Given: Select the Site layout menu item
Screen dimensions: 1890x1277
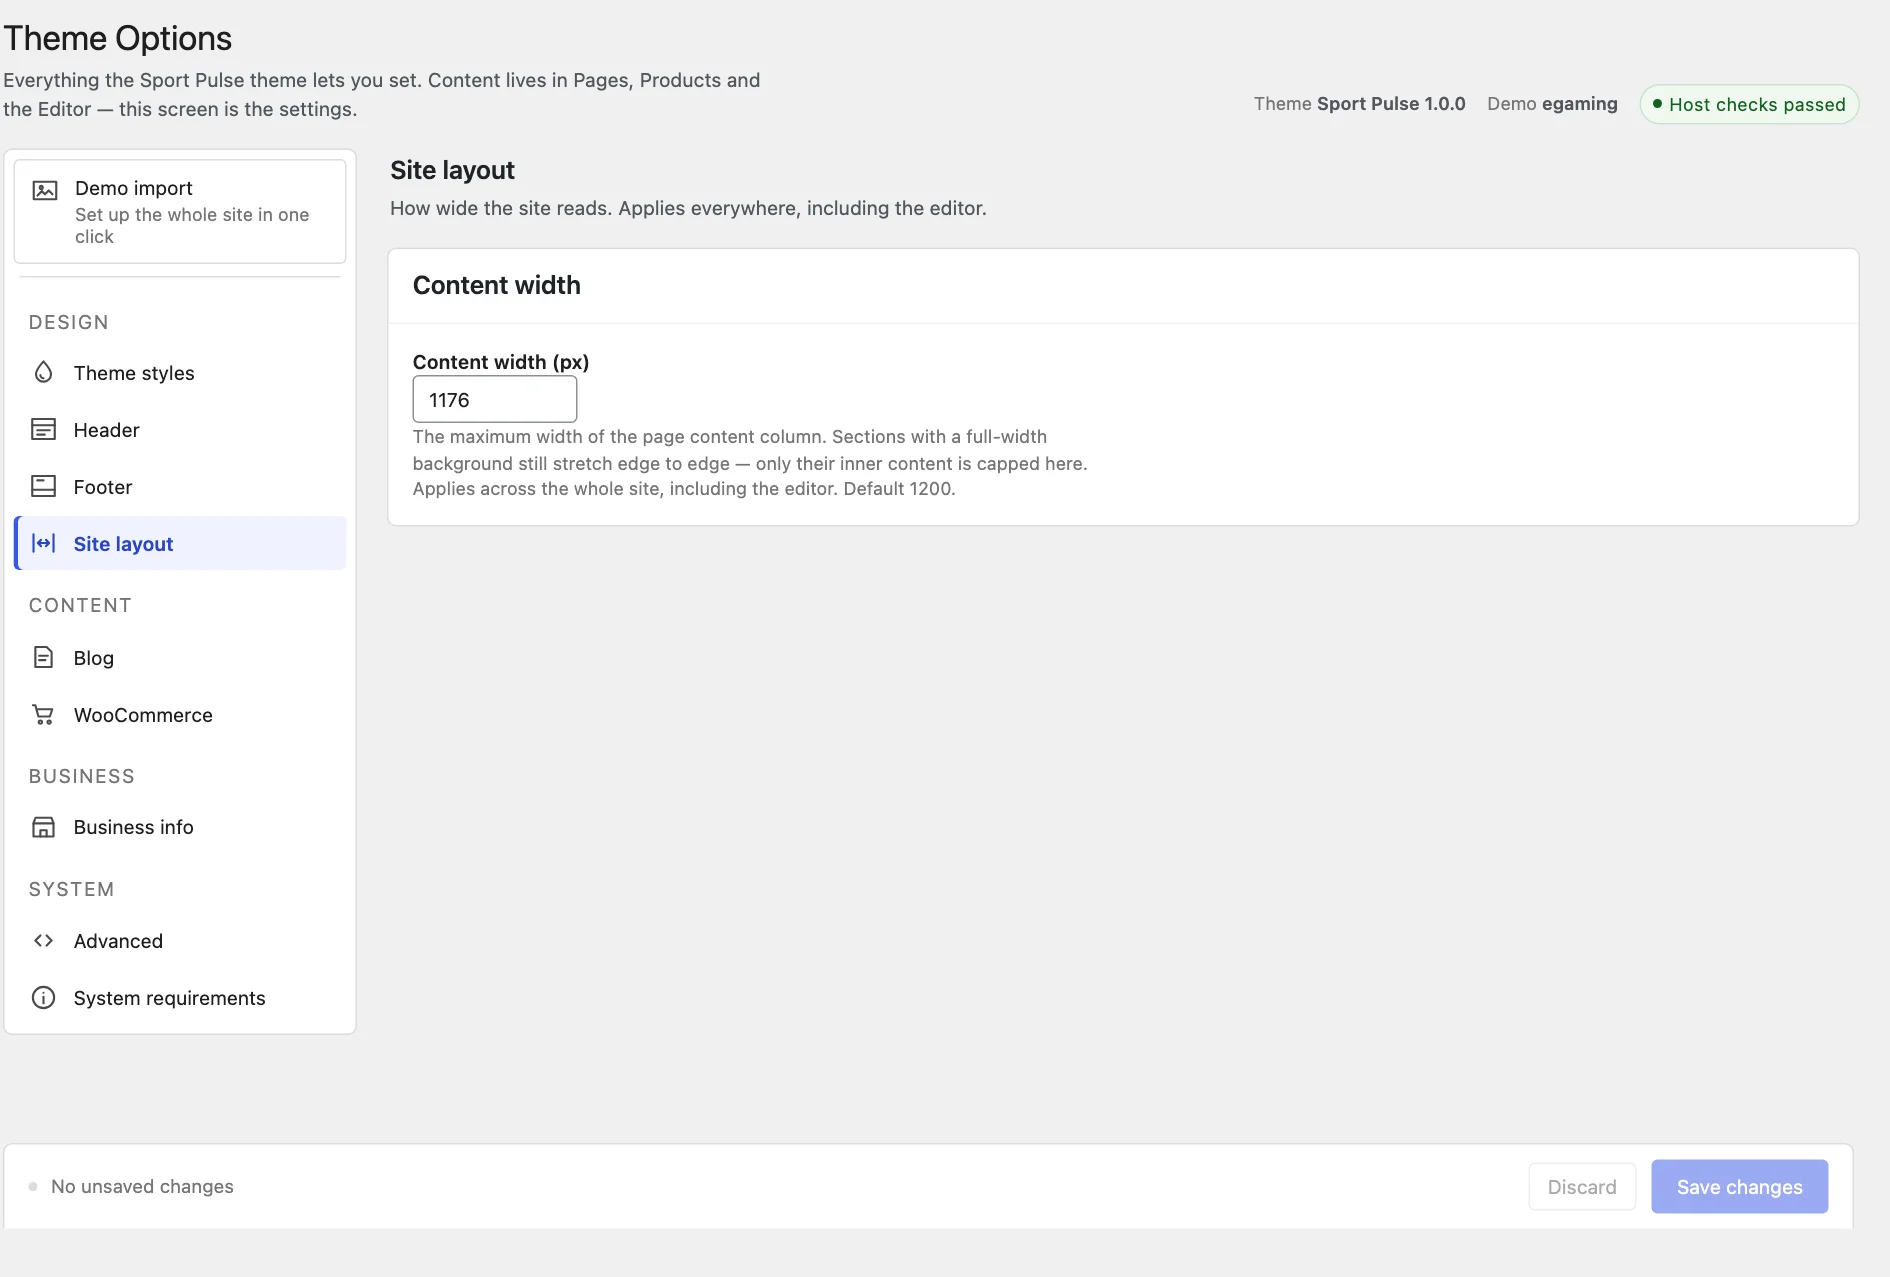Looking at the screenshot, I should coord(180,544).
